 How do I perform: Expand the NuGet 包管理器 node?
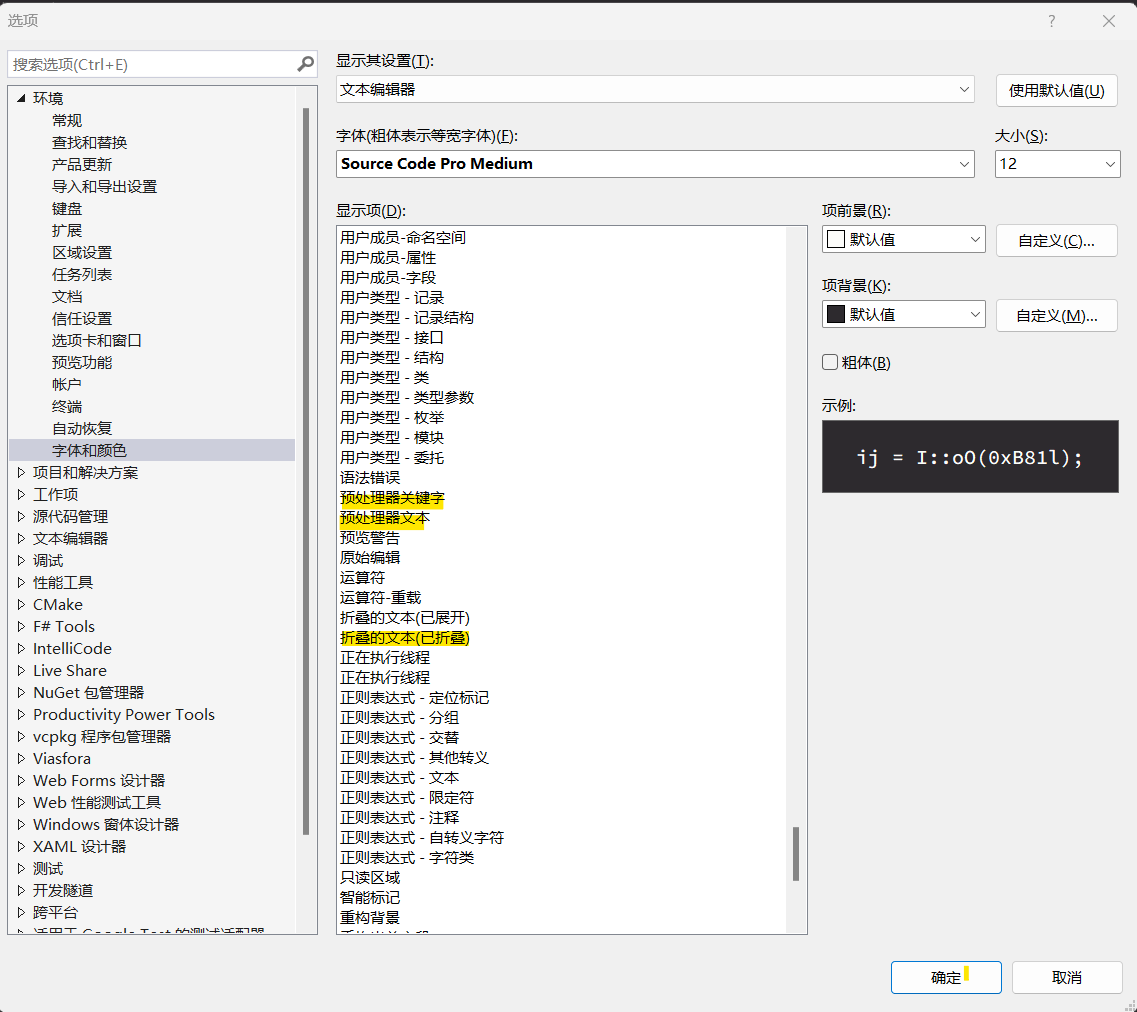pos(21,692)
